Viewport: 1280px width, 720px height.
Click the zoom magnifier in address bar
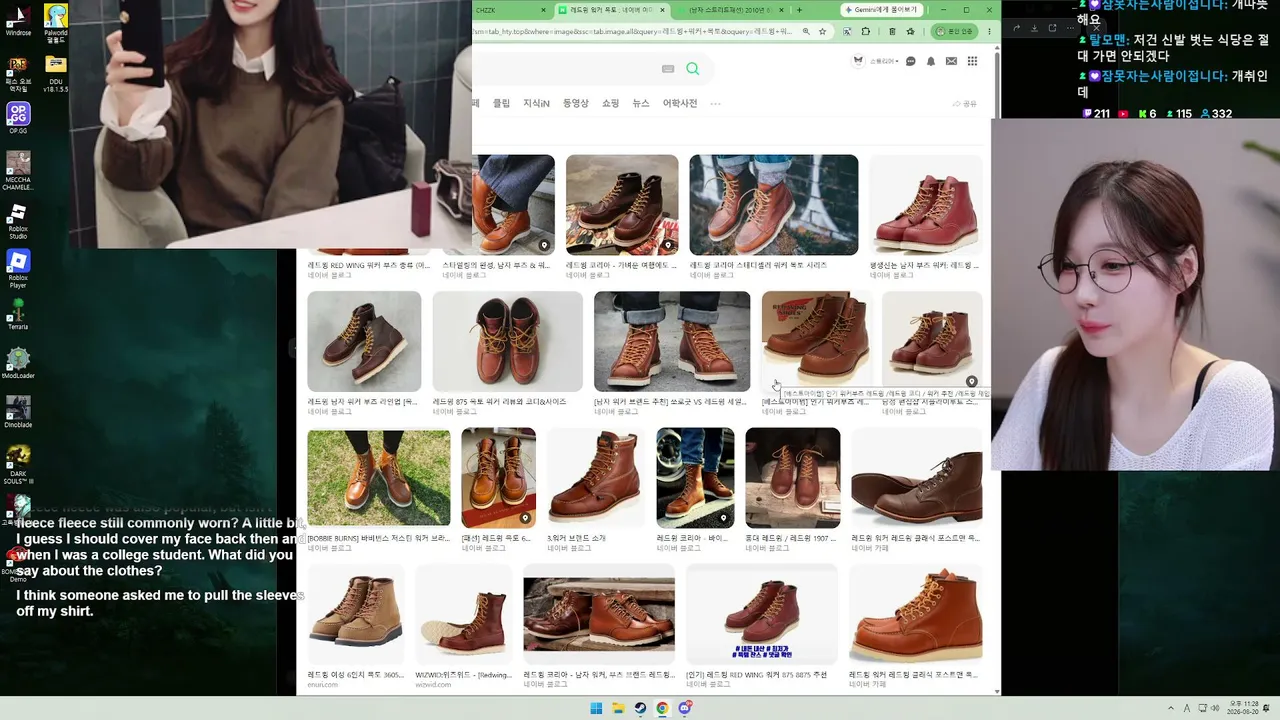pyautogui.click(x=806, y=31)
